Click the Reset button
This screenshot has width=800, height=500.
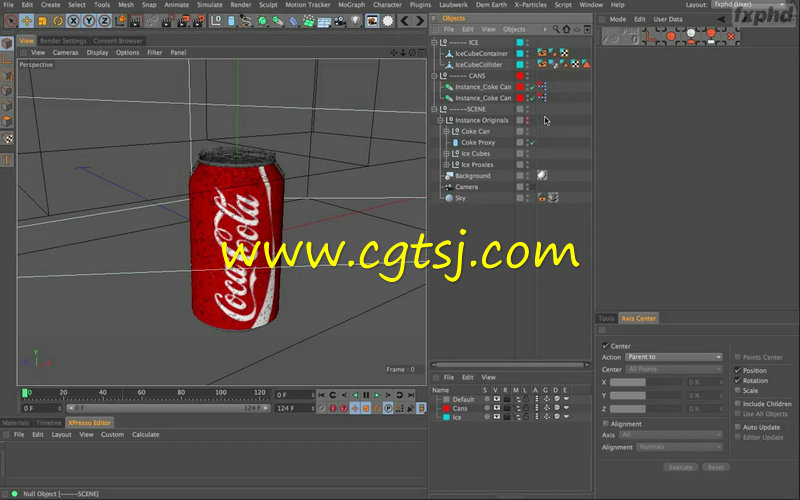click(716, 467)
